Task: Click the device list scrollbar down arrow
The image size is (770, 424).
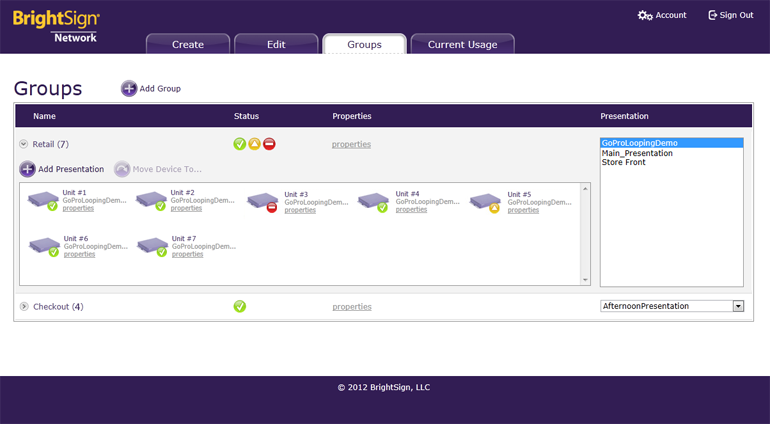Action: pyautogui.click(x=585, y=280)
